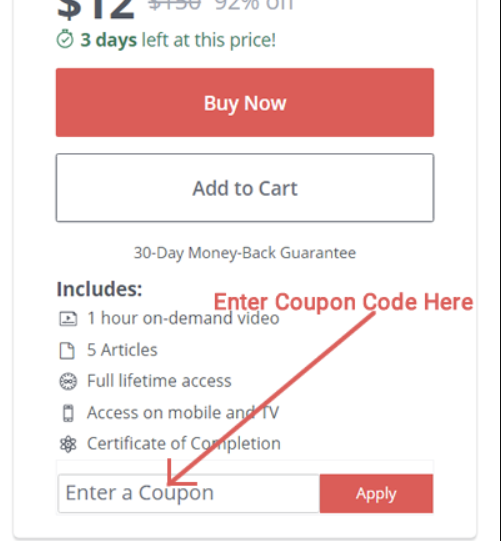The image size is (501, 541).
Task: Click the certificate atom-shaped icon
Action: (x=68, y=444)
